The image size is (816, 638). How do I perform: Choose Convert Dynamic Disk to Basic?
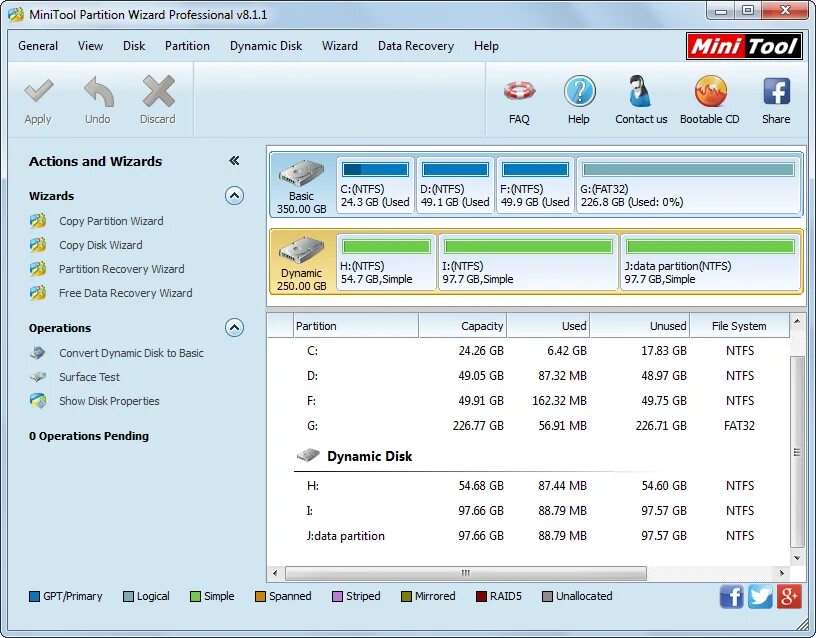(x=131, y=353)
